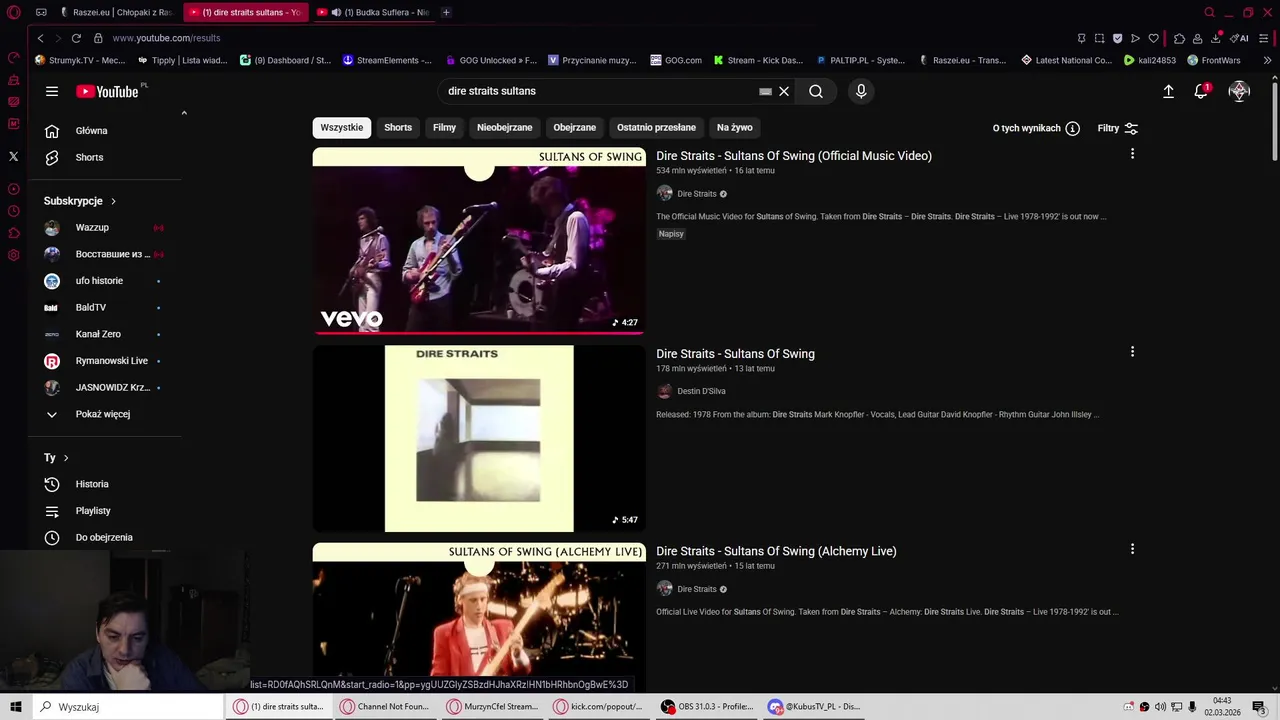This screenshot has height=720, width=1280.
Task: Switch to Budka Suflera browser tab
Action: click(x=376, y=12)
